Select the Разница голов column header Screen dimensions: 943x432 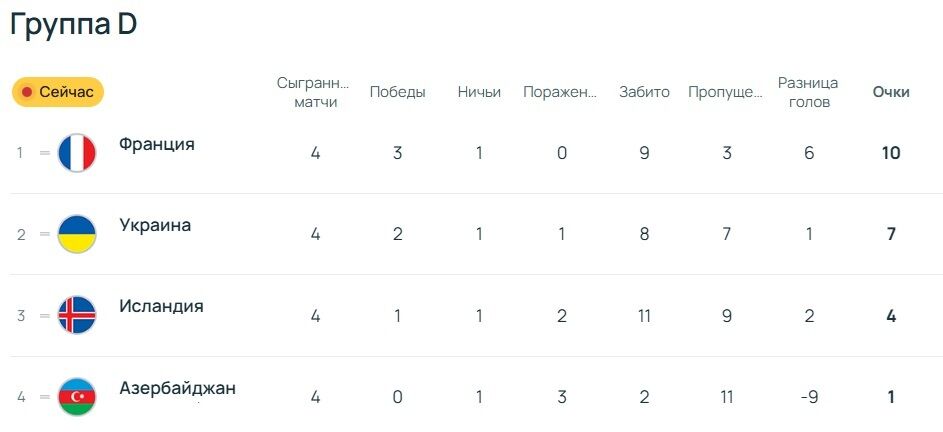808,92
